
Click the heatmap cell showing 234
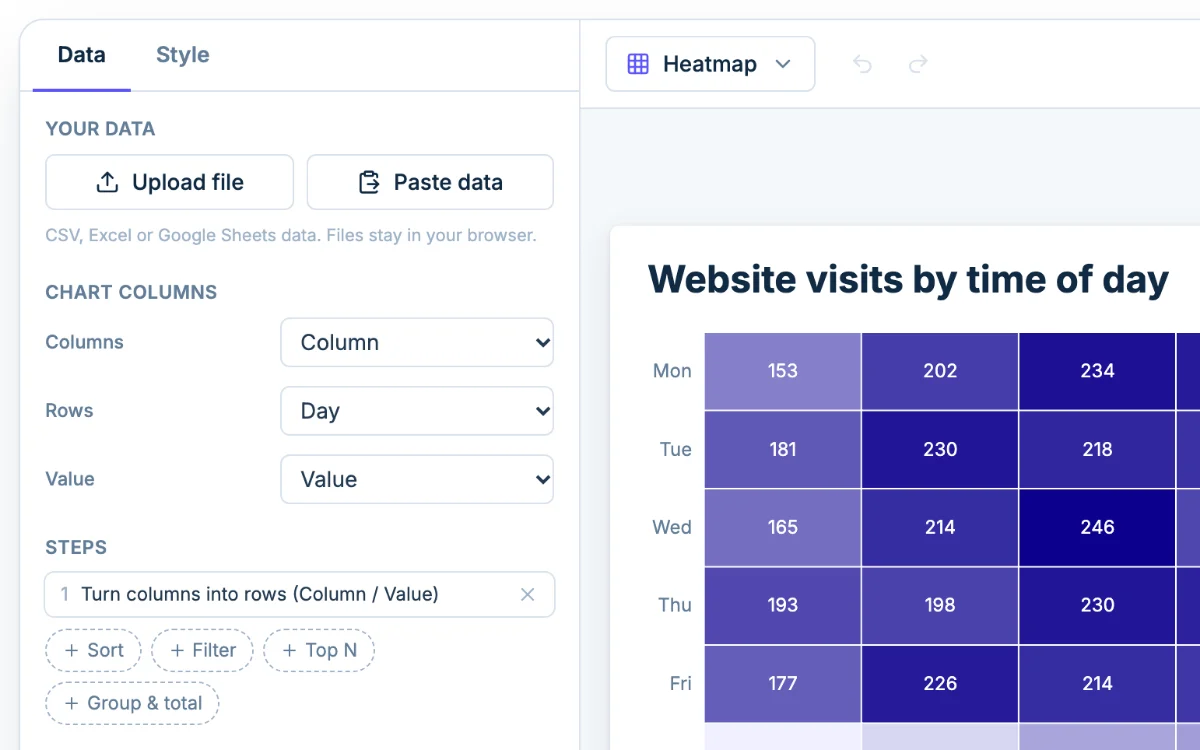tap(1098, 371)
